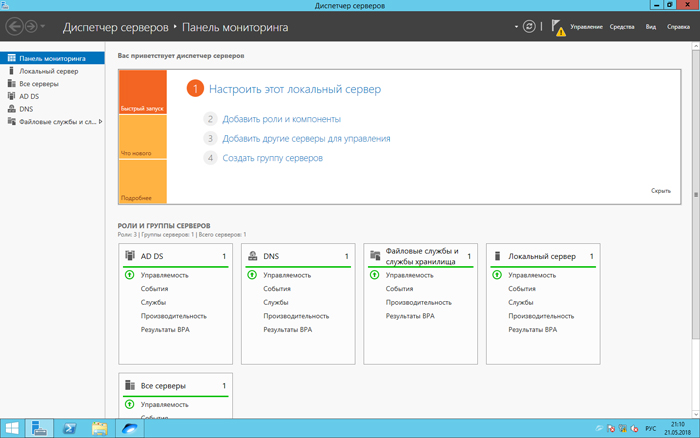Click the Refresh icon in header

point(530,27)
